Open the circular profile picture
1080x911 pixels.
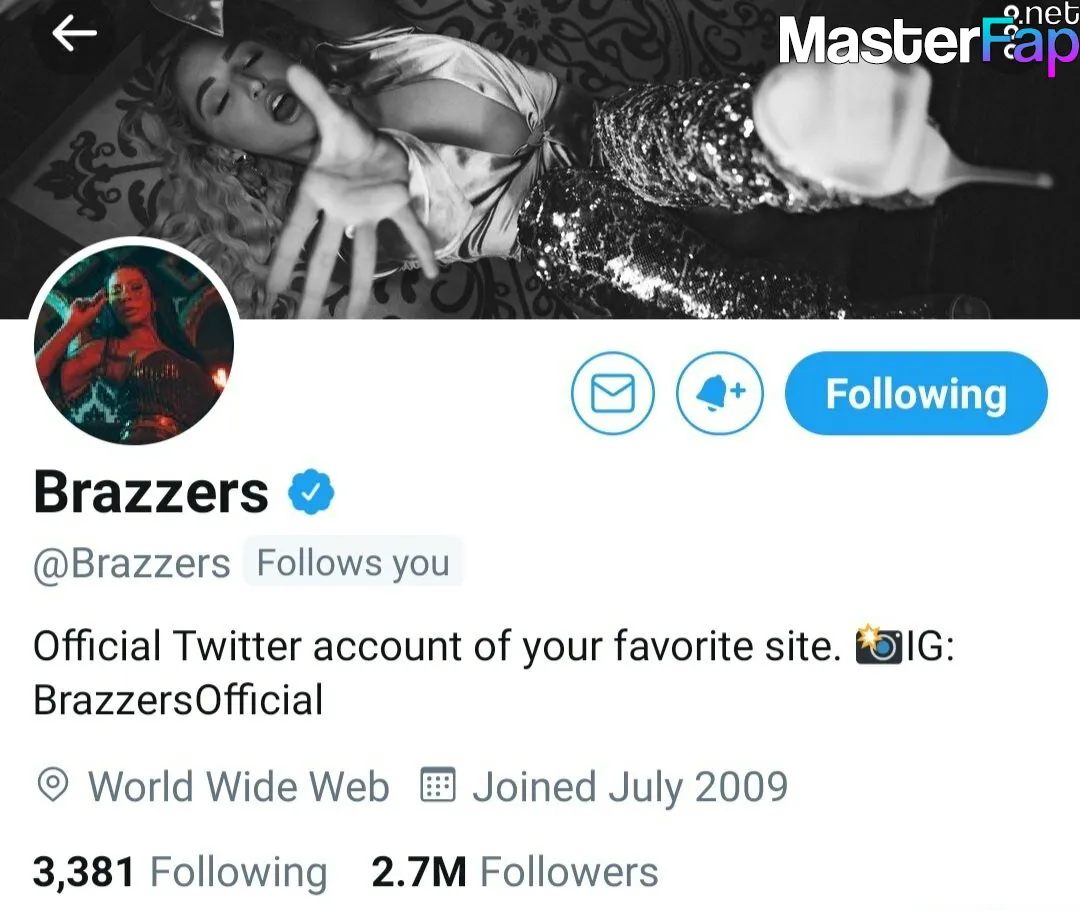click(134, 345)
